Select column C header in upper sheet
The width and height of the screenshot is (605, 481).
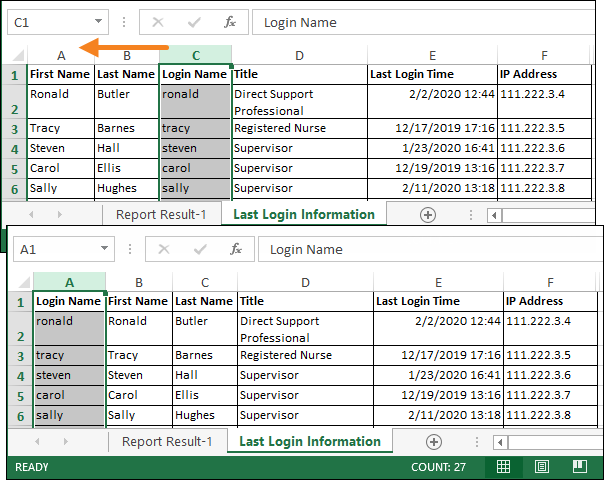[196, 55]
